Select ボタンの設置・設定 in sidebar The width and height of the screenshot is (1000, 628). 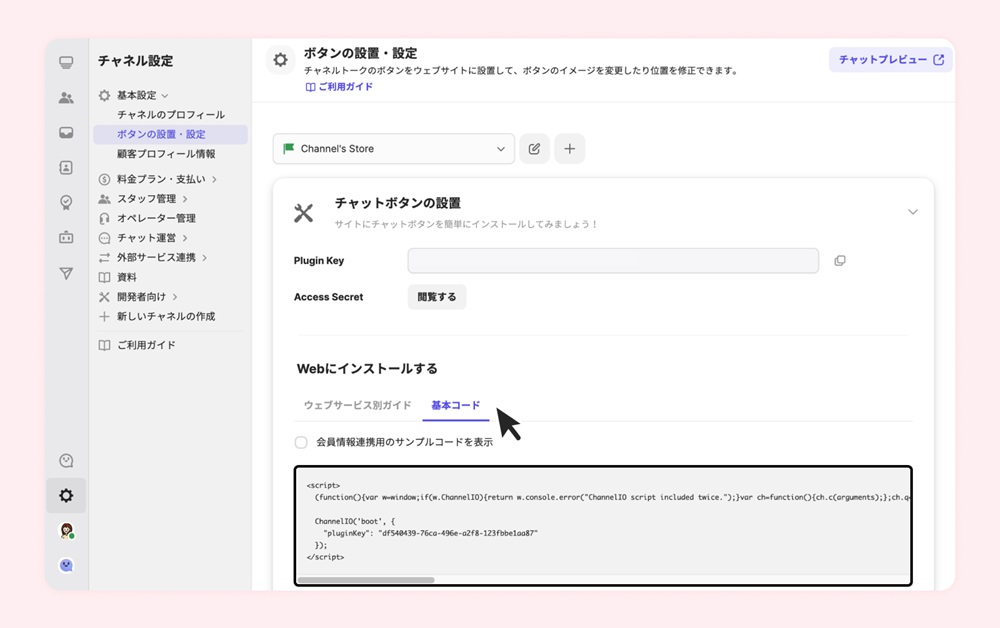point(170,135)
